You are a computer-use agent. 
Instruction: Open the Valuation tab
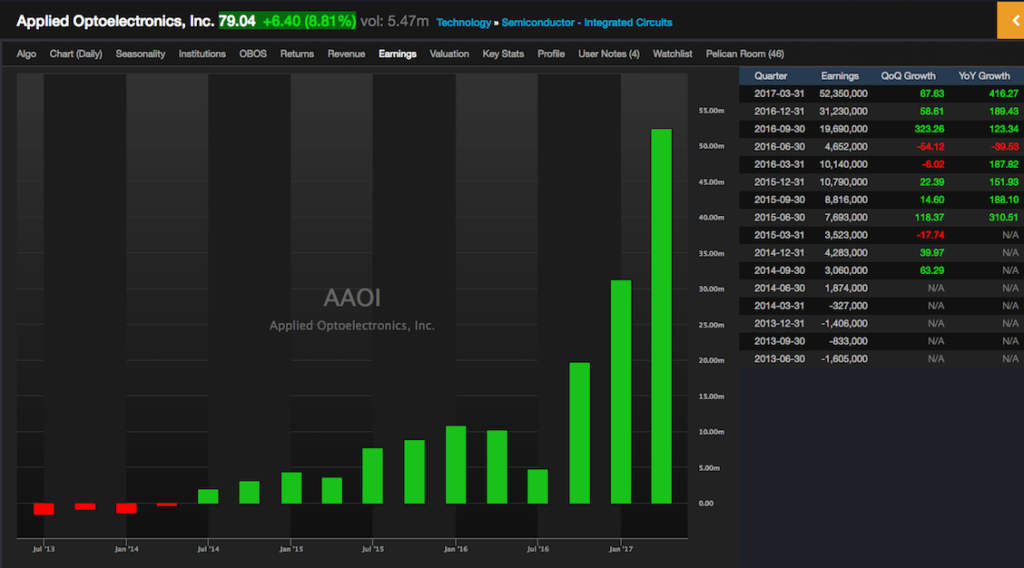coord(449,54)
